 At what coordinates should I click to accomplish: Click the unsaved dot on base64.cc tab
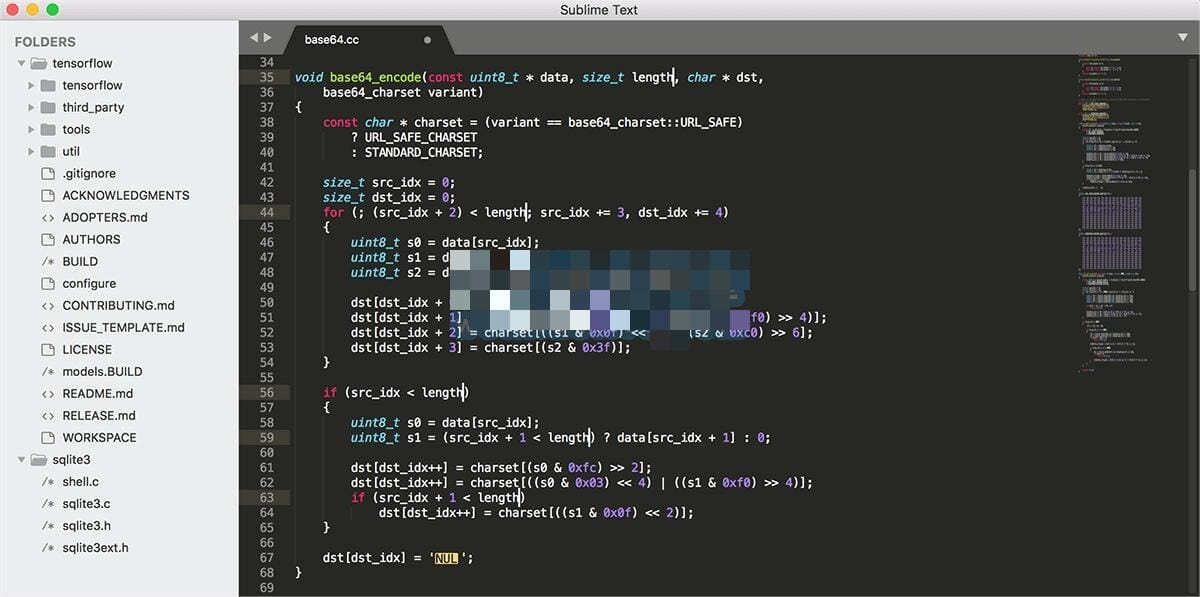point(428,40)
